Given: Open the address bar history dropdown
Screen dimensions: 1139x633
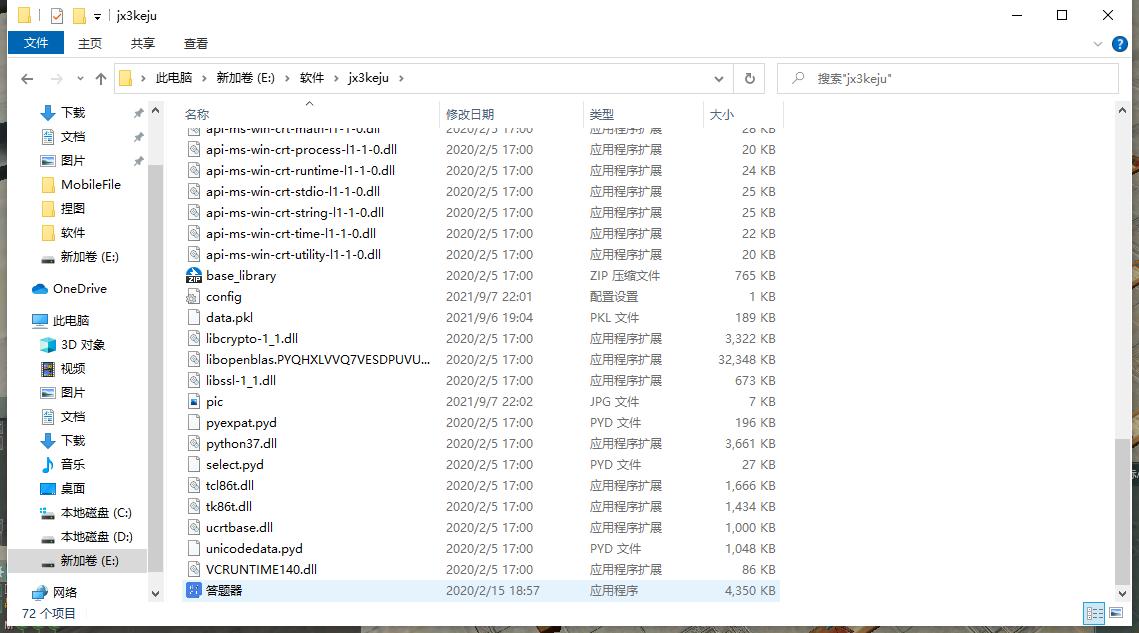Looking at the screenshot, I should pos(718,78).
